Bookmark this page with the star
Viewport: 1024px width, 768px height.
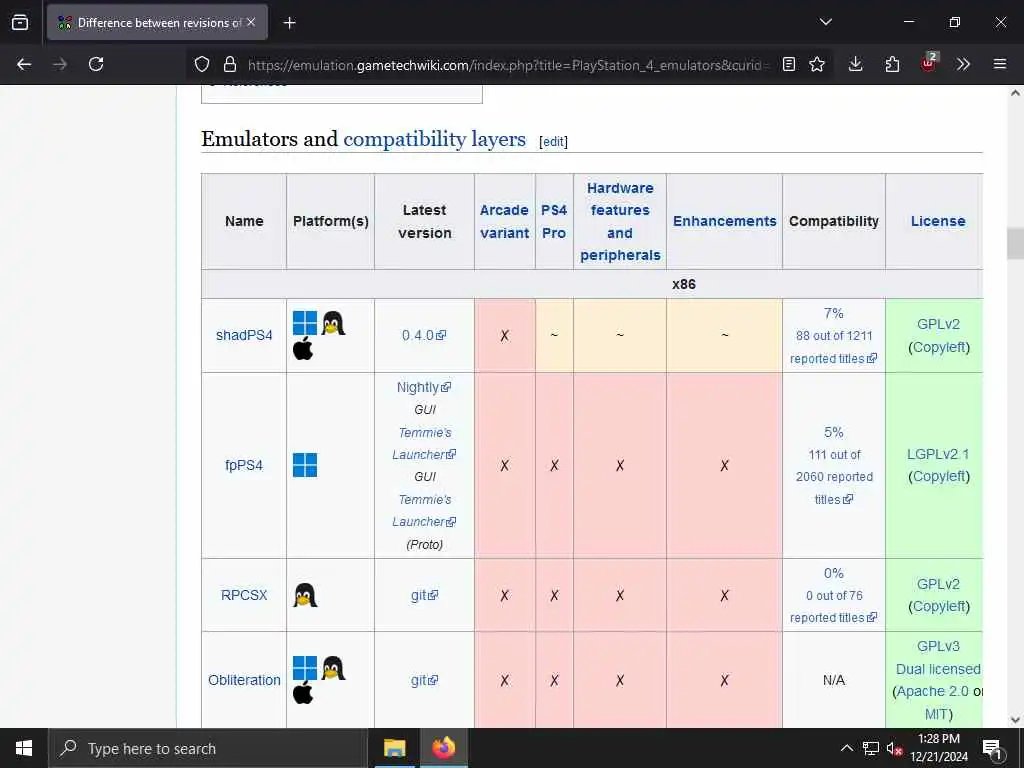click(x=817, y=64)
